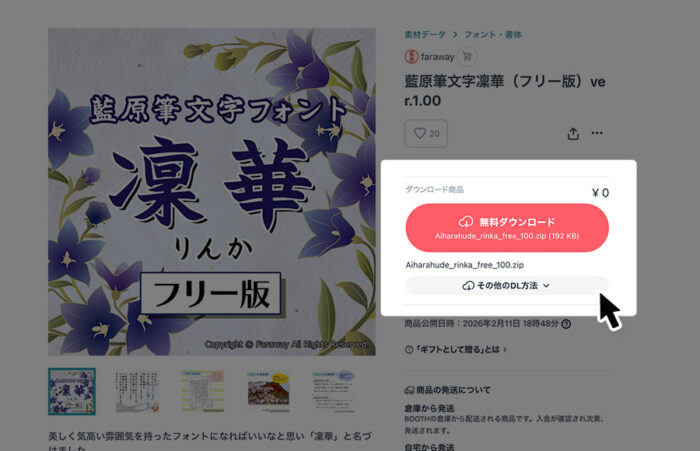Expand the その他のDL方法 dropdown
Image resolution: width=700 pixels, height=451 pixels.
tap(507, 285)
